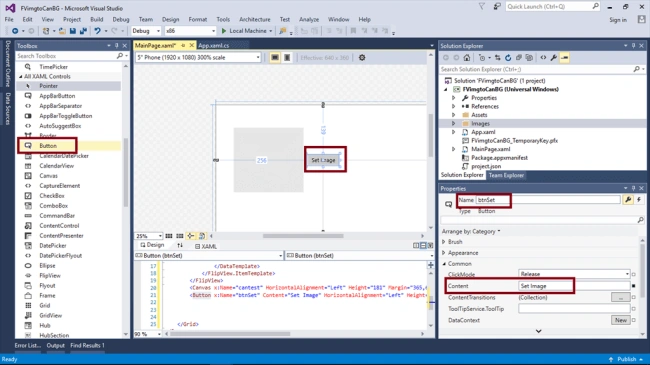Image resolution: width=650 pixels, height=365 pixels.
Task: Click the Save toolbar icon
Action: tap(73, 31)
